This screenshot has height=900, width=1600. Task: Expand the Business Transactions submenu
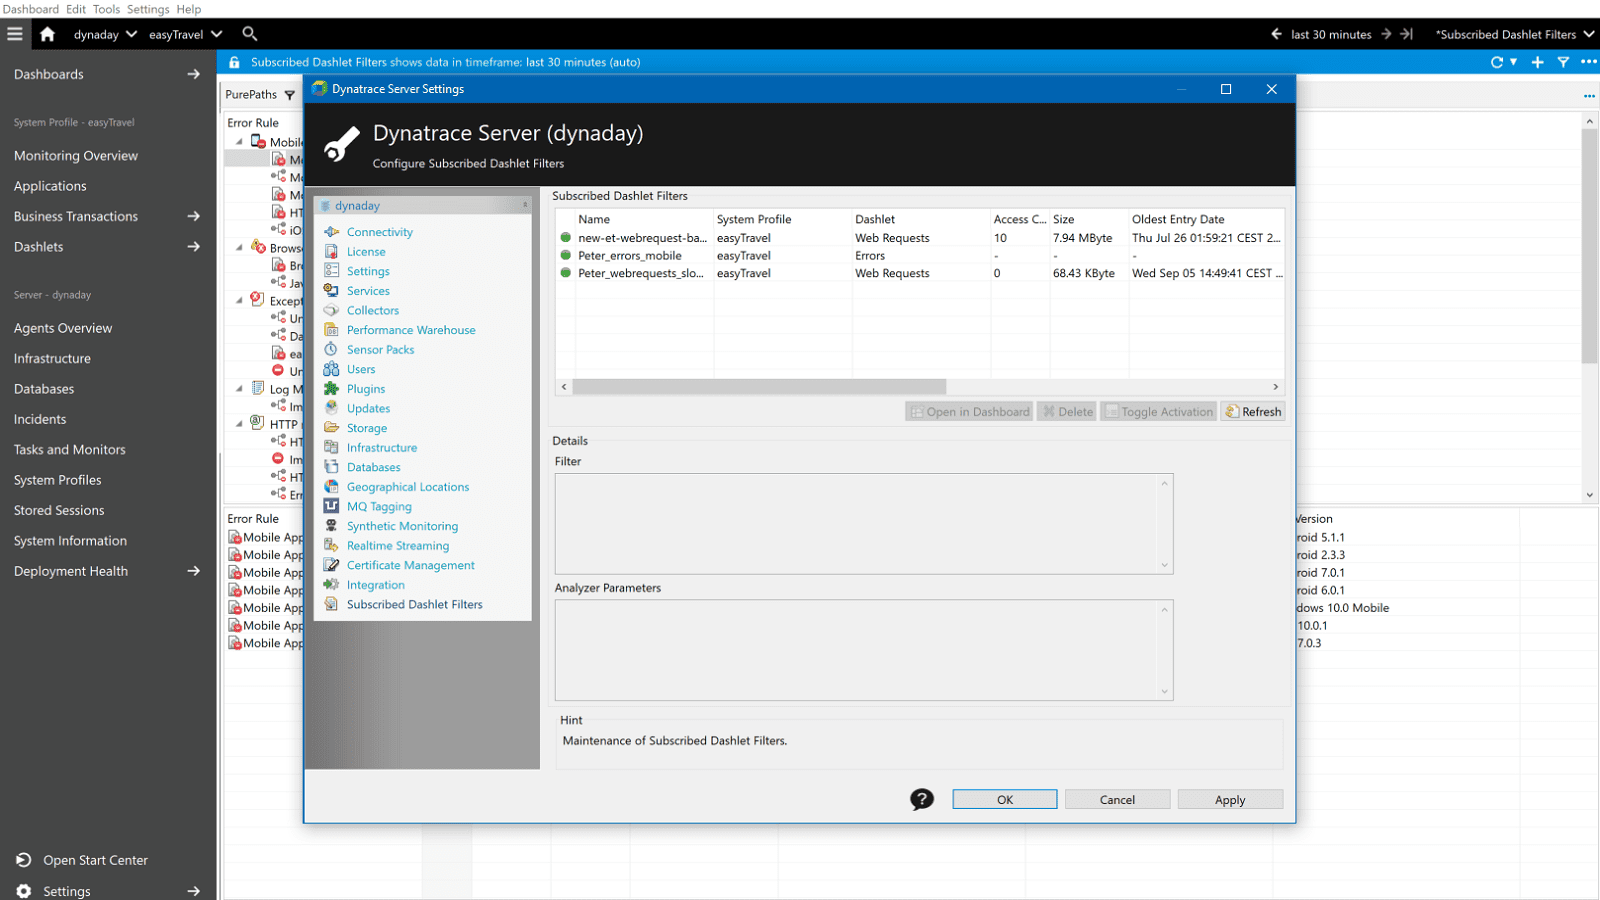point(194,216)
